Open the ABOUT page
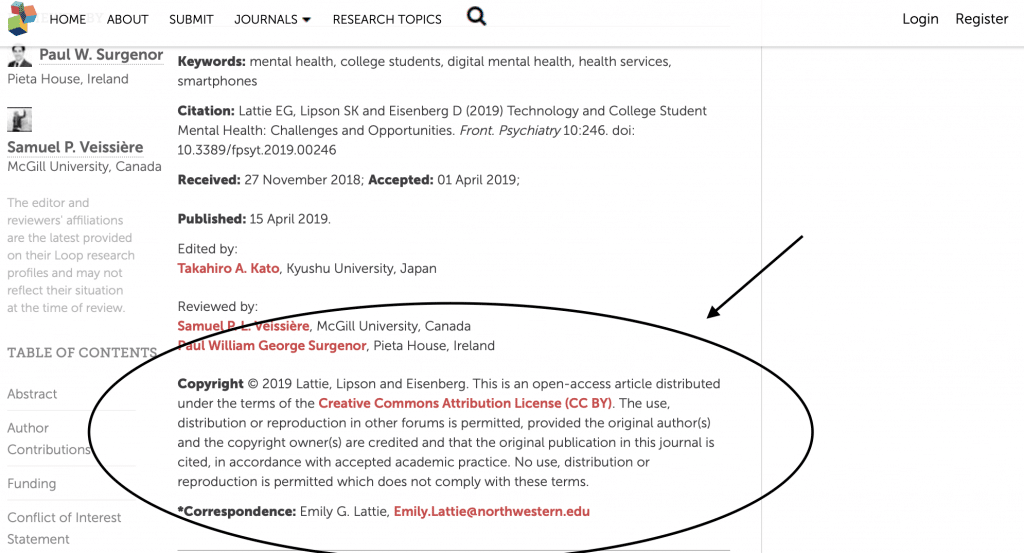The image size is (1024, 553). [x=127, y=20]
